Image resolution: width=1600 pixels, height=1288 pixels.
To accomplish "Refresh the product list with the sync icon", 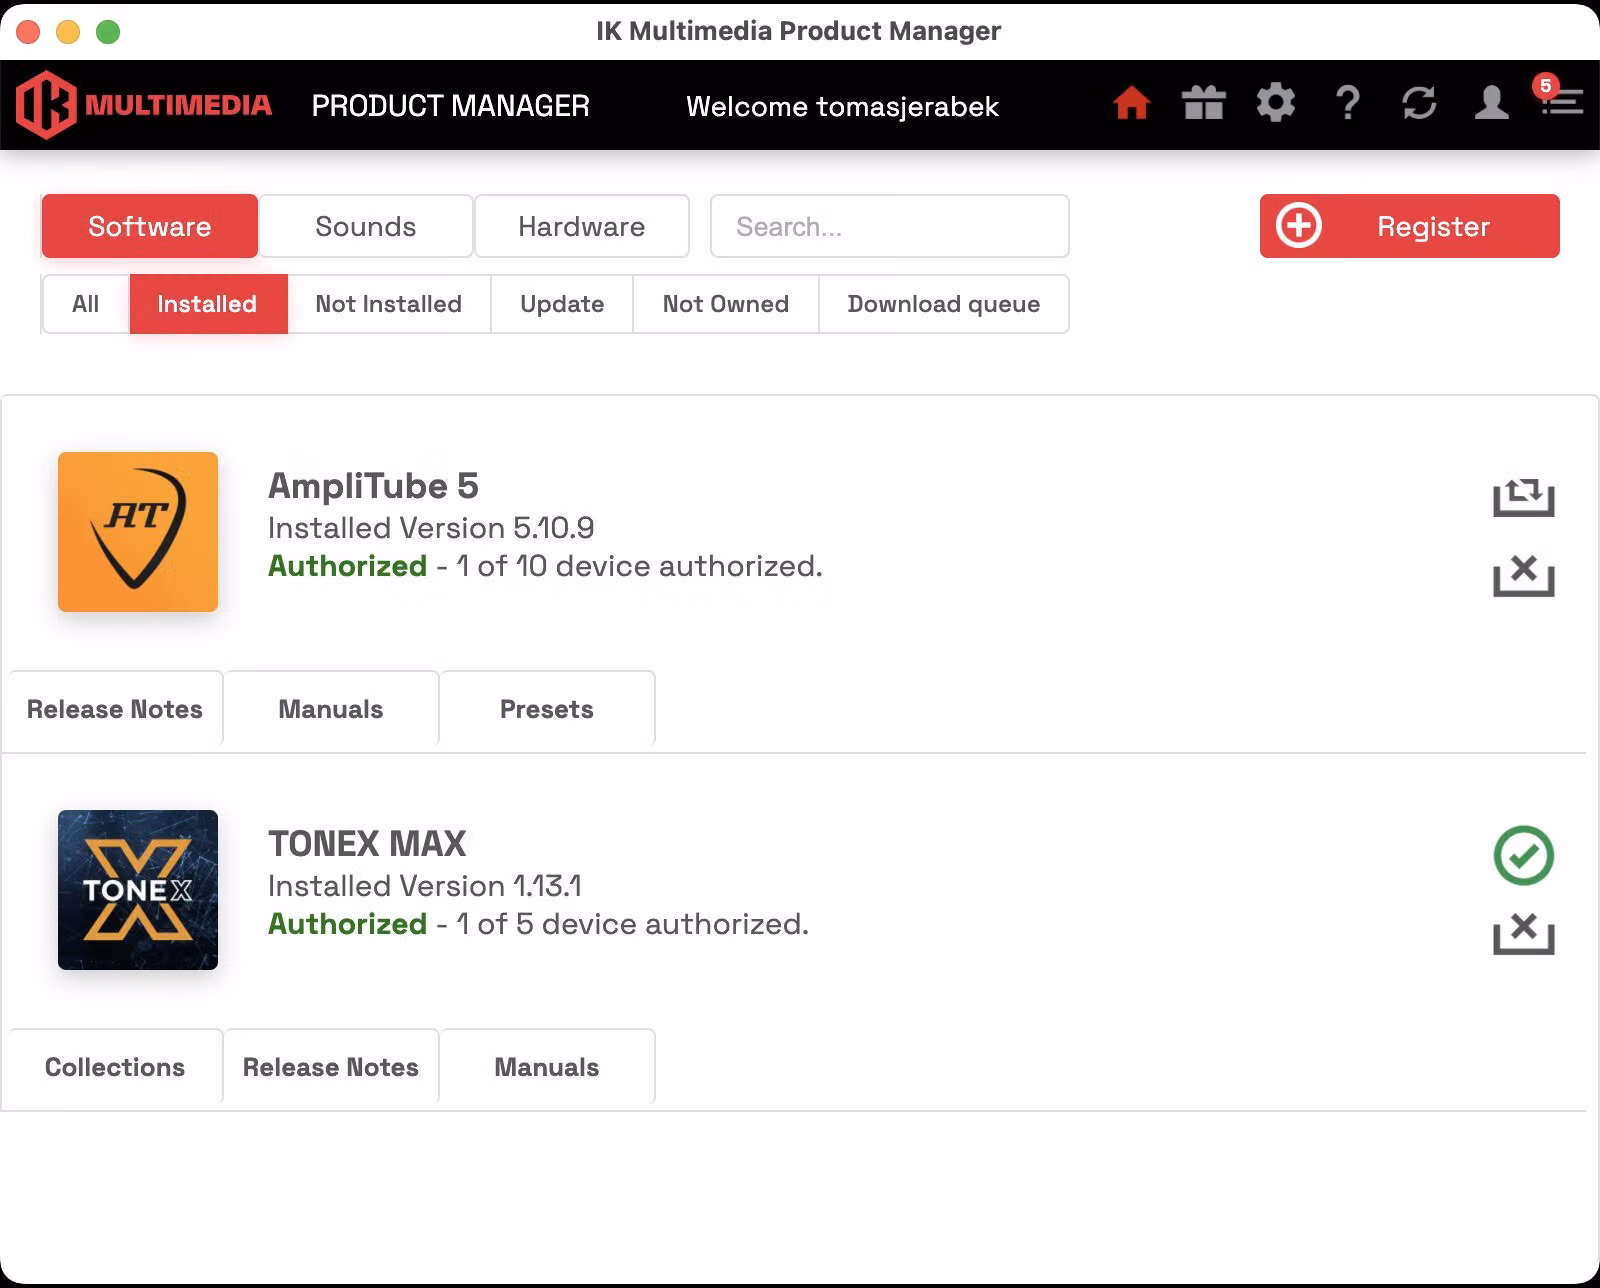I will pos(1419,103).
